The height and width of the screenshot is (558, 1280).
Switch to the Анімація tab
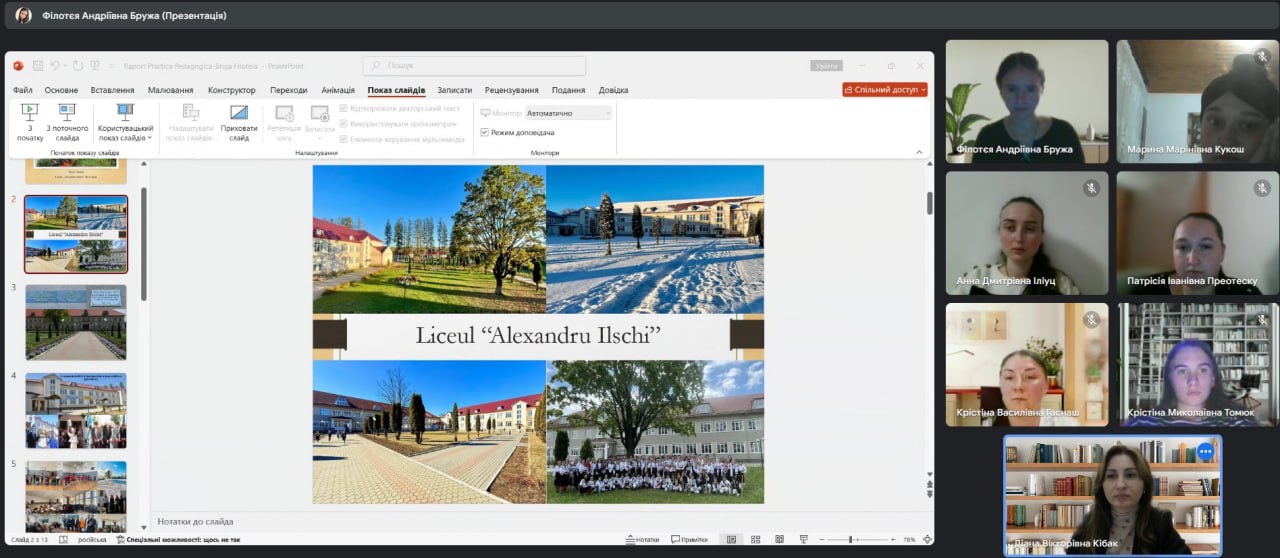tap(338, 90)
